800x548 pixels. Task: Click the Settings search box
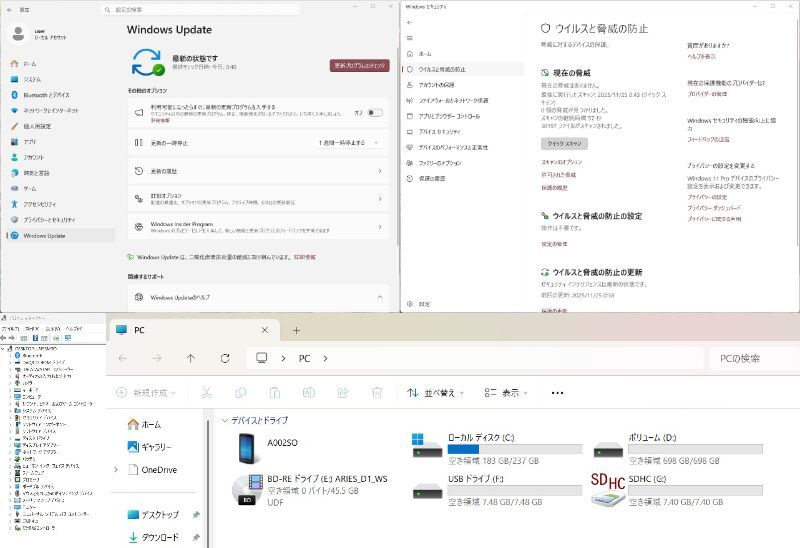(200, 10)
